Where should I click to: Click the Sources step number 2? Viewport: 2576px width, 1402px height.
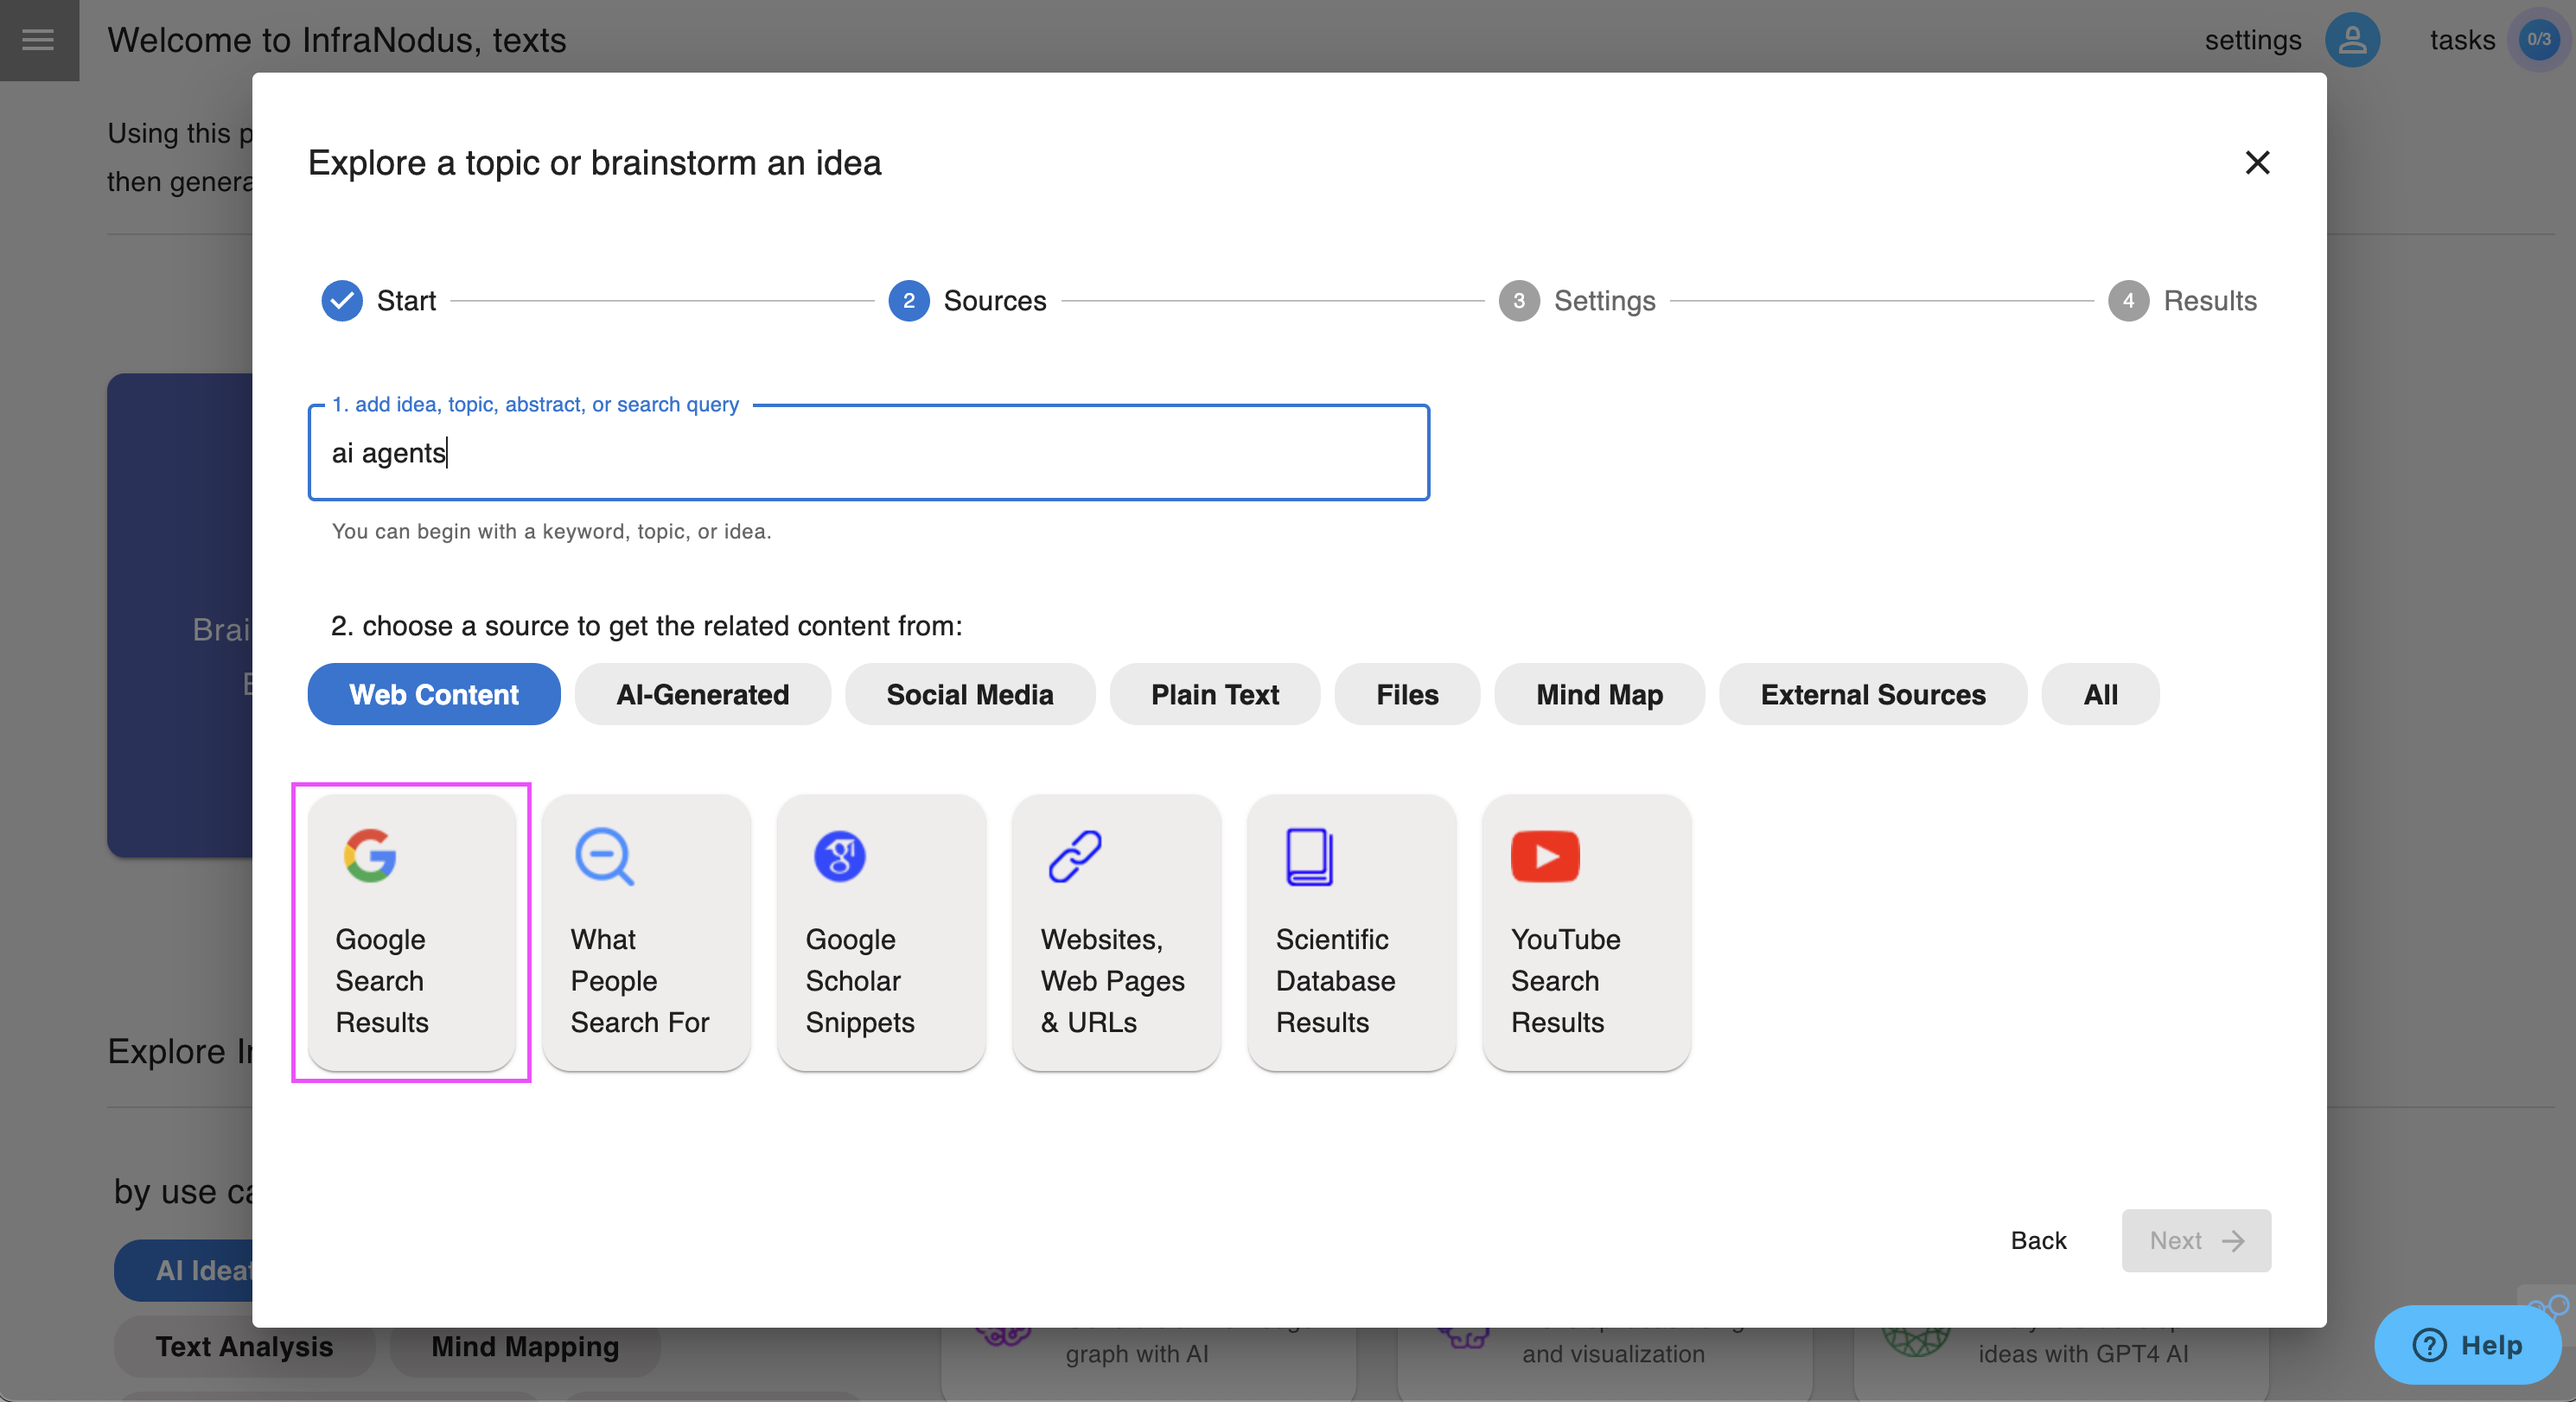click(x=908, y=301)
